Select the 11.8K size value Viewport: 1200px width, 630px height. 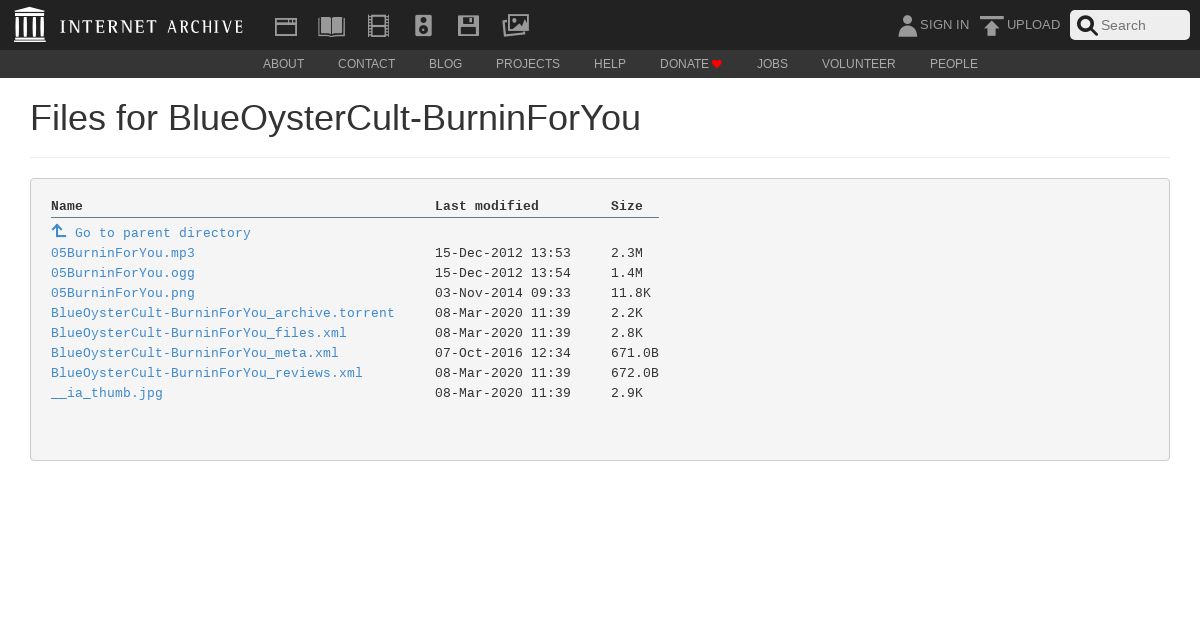631,293
